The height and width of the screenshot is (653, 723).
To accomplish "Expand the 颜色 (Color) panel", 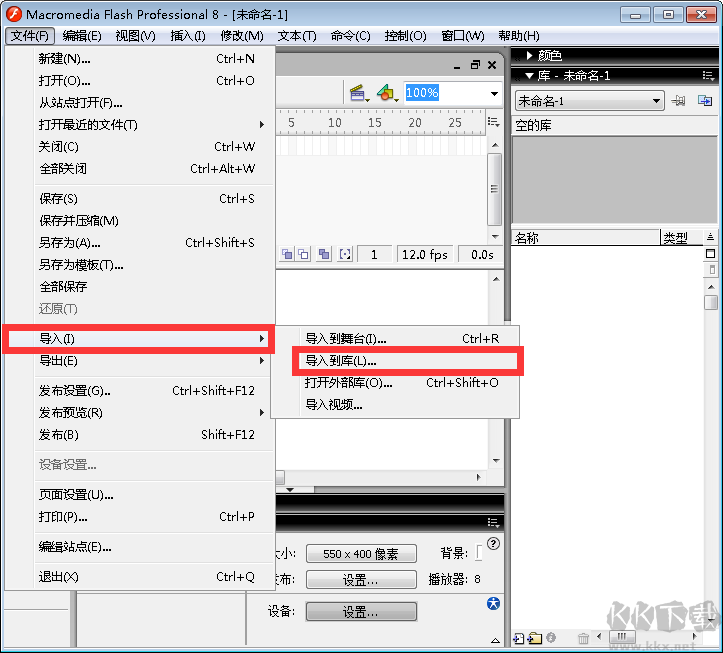I will [530, 56].
